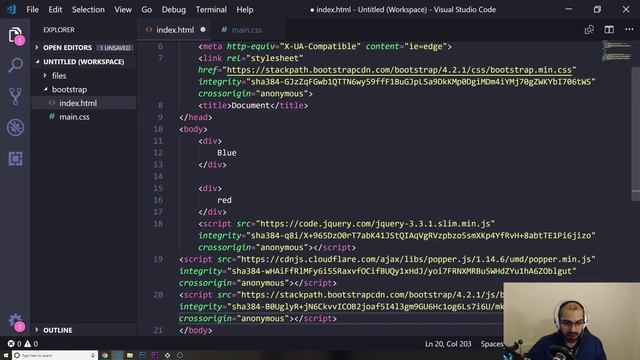
Task: Click the jquery-3.3.1.slim.min.js src URL
Action: pyautogui.click(x=375, y=224)
